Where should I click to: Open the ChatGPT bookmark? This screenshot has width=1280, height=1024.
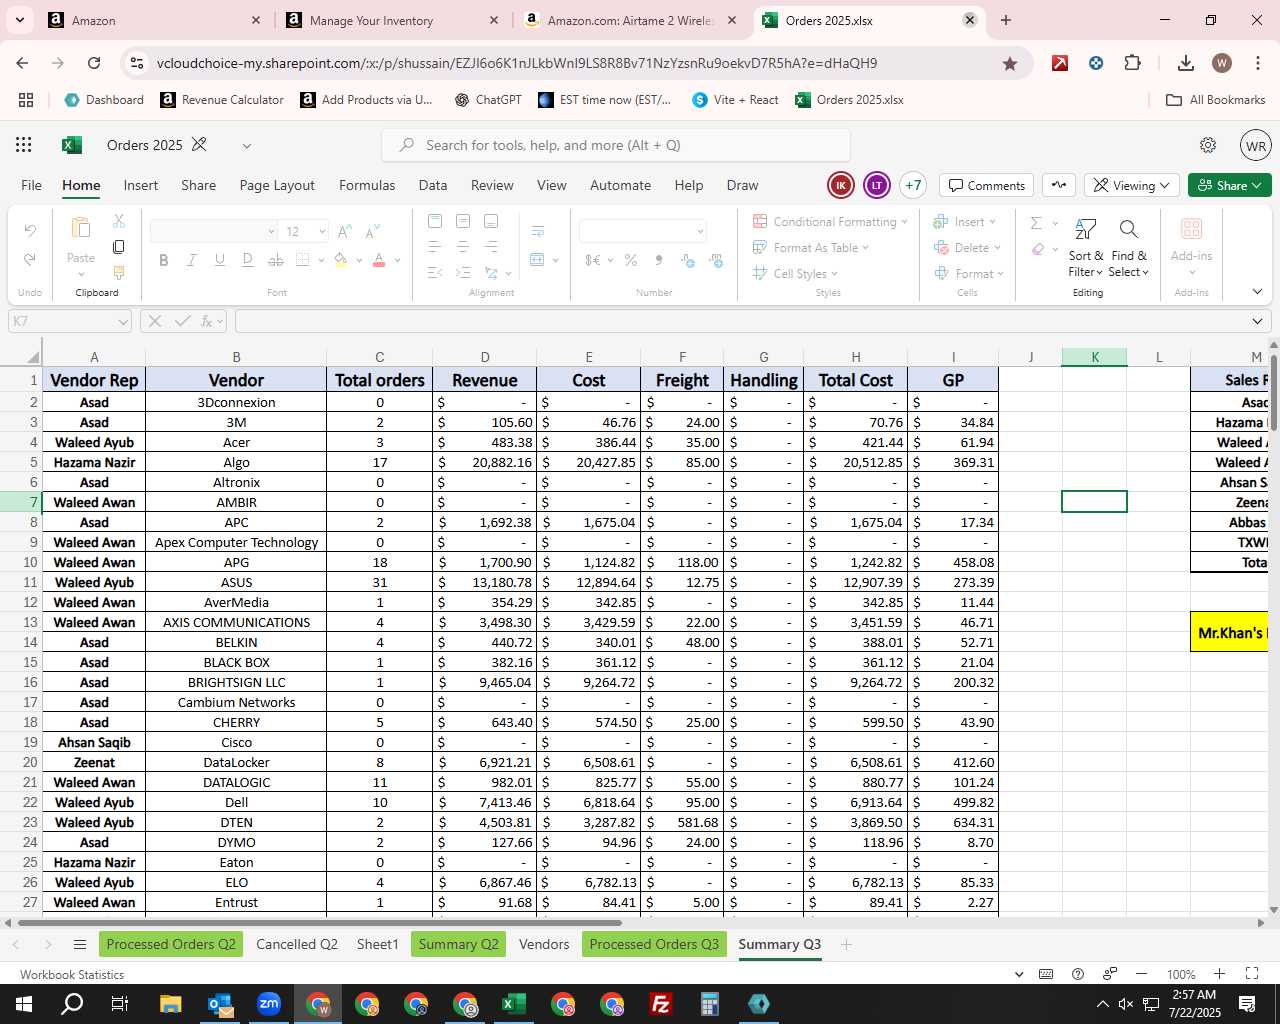point(488,100)
